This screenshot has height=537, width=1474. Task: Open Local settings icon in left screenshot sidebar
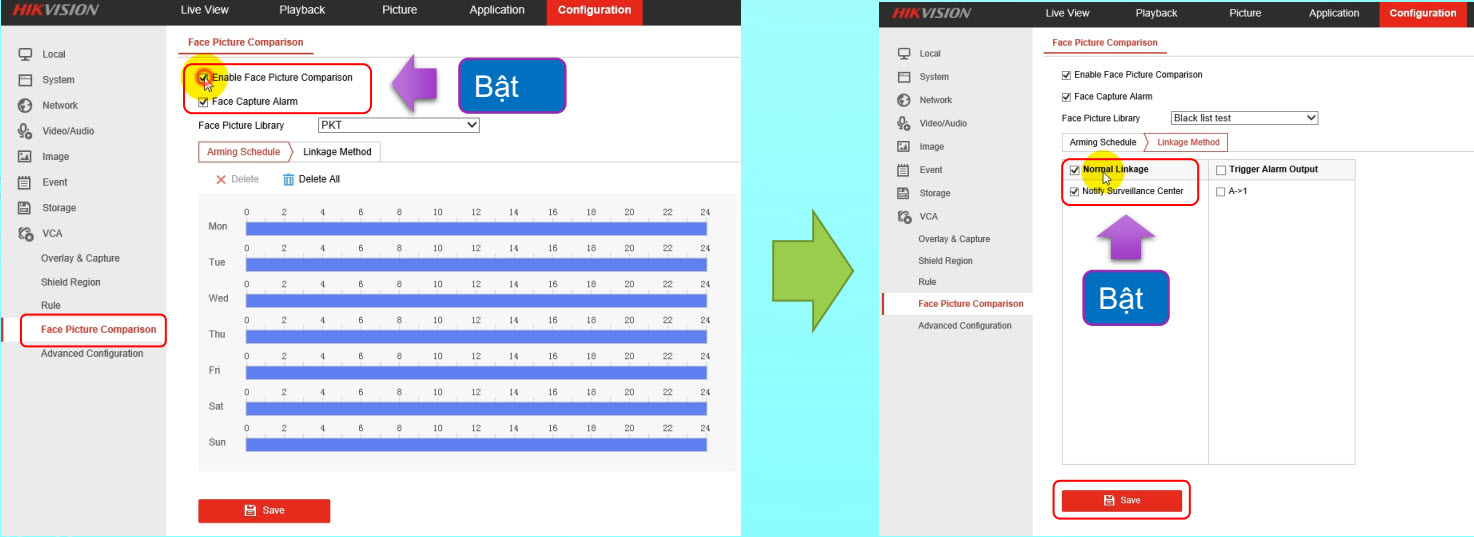coord(26,54)
